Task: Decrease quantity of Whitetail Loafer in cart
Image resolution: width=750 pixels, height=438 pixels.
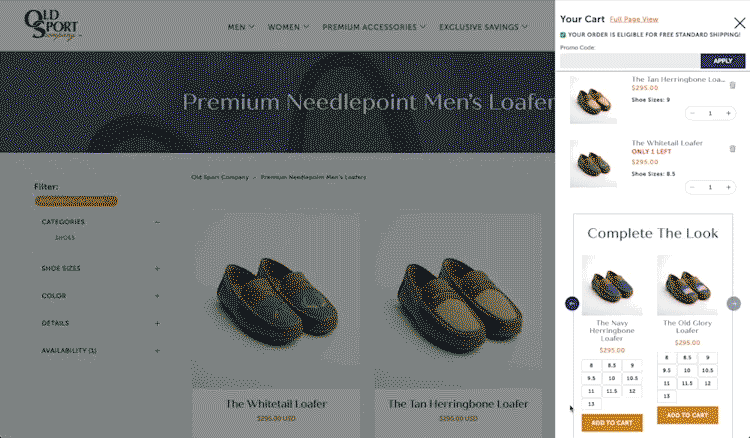Action: coord(690,187)
